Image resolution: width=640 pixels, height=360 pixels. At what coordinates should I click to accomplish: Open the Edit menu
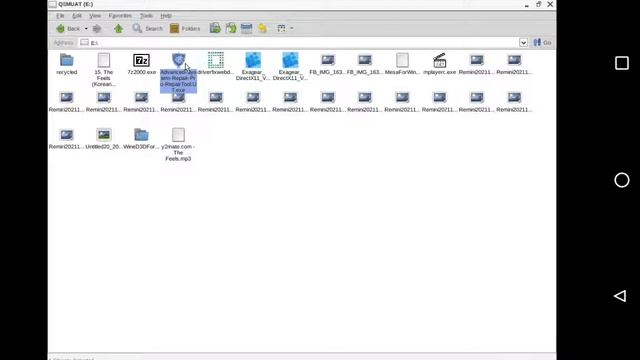click(x=77, y=16)
